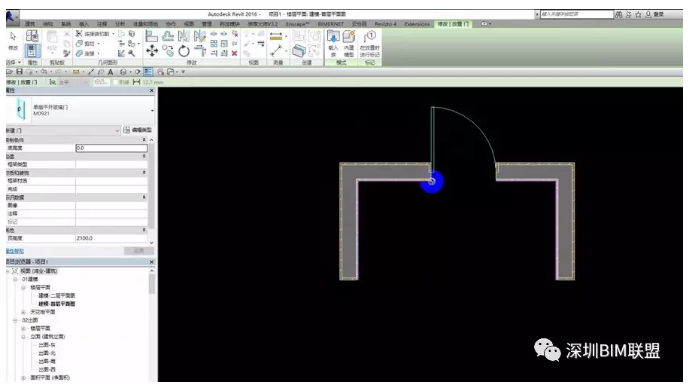Image resolution: width=692 pixels, height=387 pixels.
Task: Click the Sign In button
Action: [x=655, y=15]
